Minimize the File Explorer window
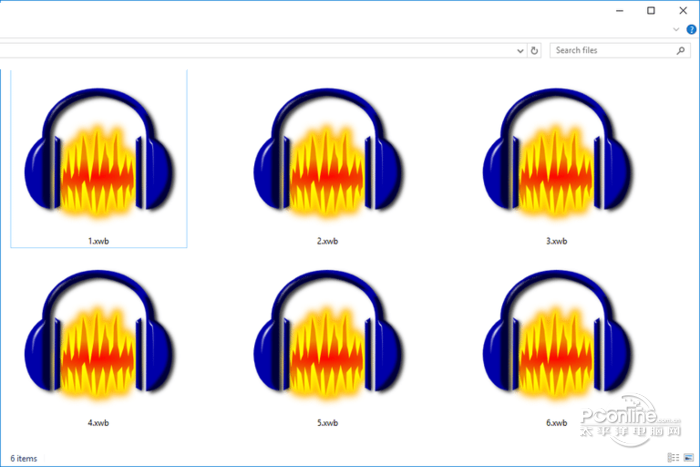This screenshot has width=700, height=467. click(x=619, y=11)
